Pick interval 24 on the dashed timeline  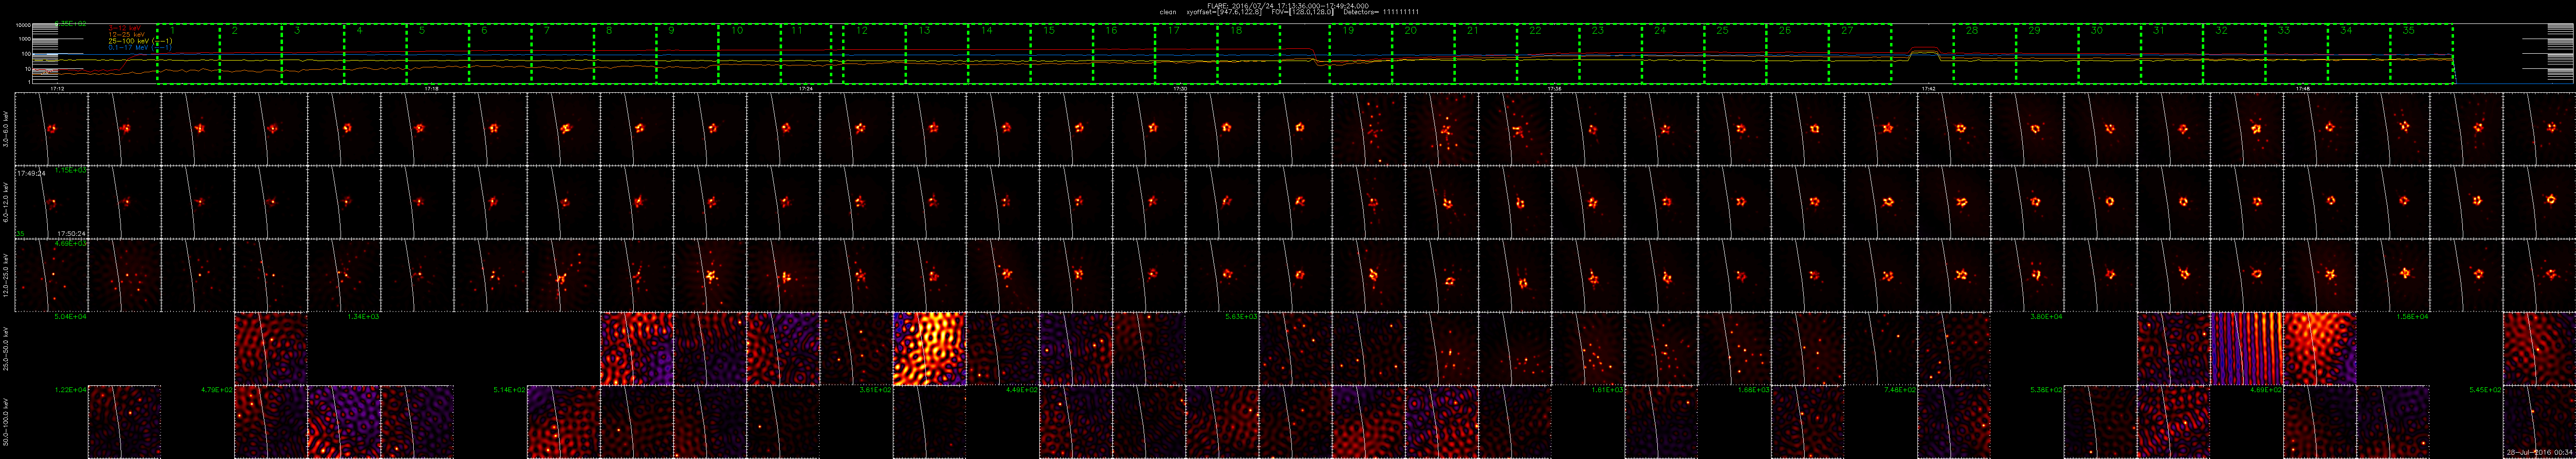coord(1672,54)
